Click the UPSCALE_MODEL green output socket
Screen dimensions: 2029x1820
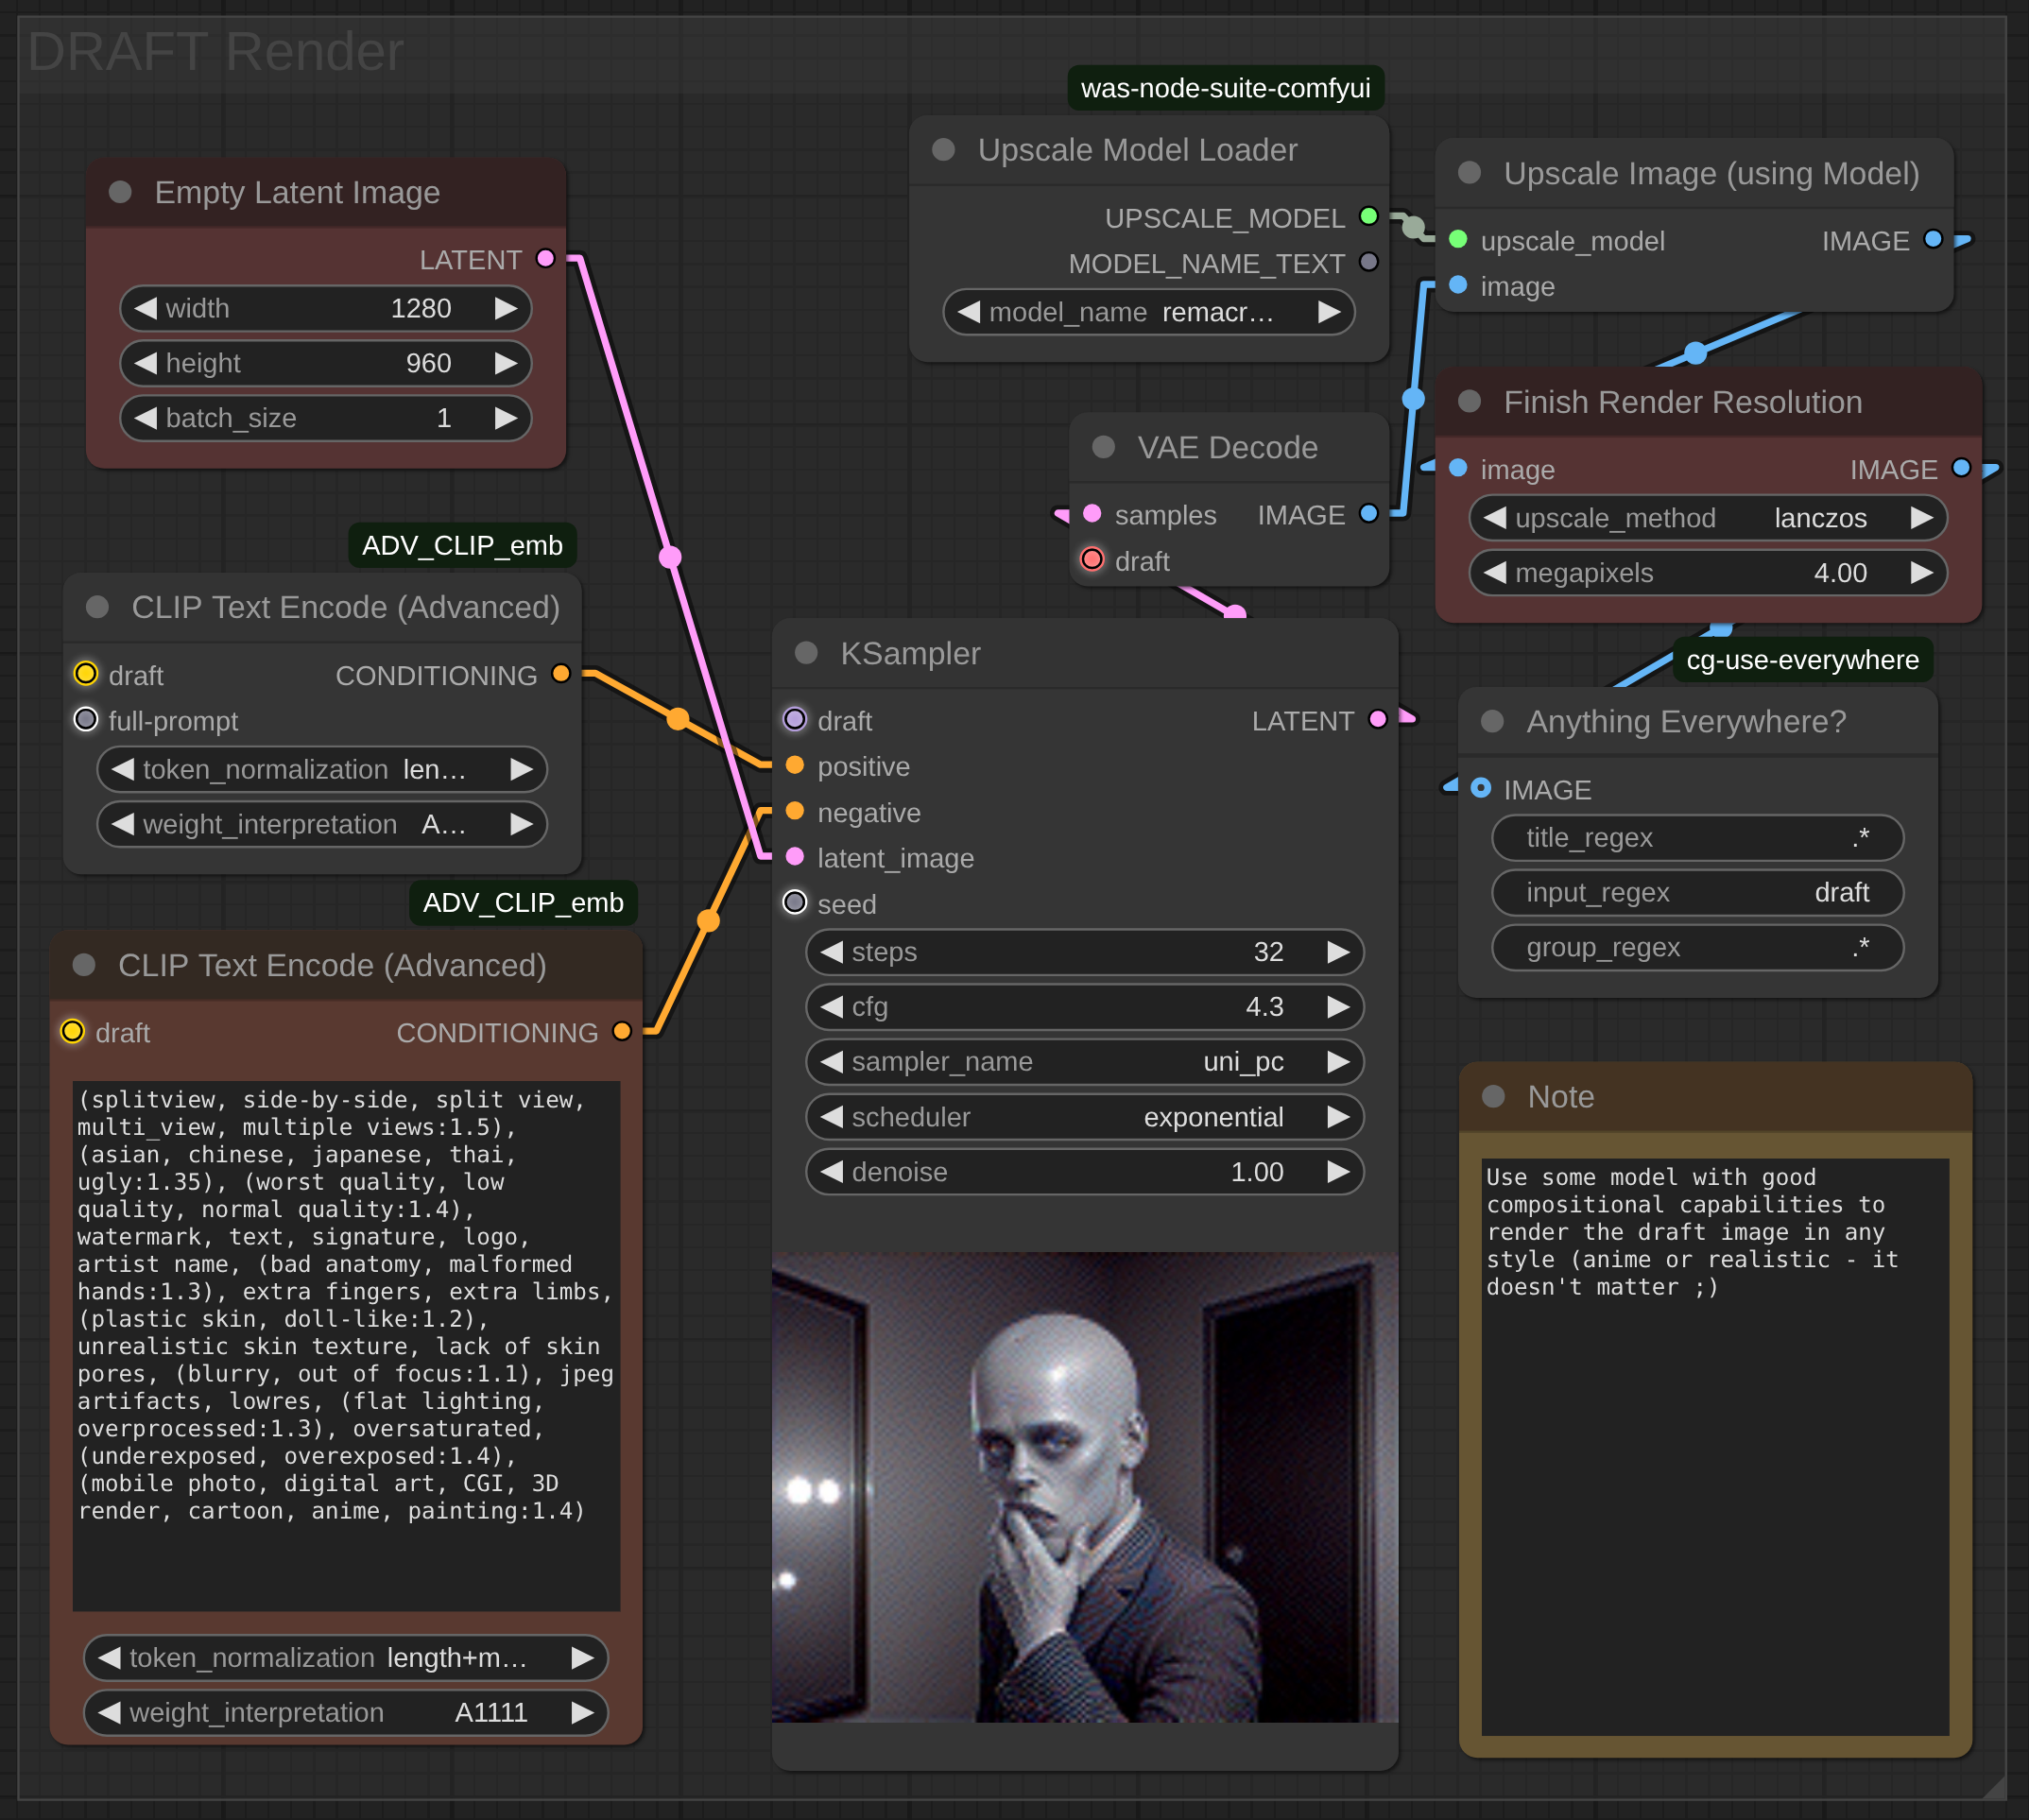tap(1369, 216)
